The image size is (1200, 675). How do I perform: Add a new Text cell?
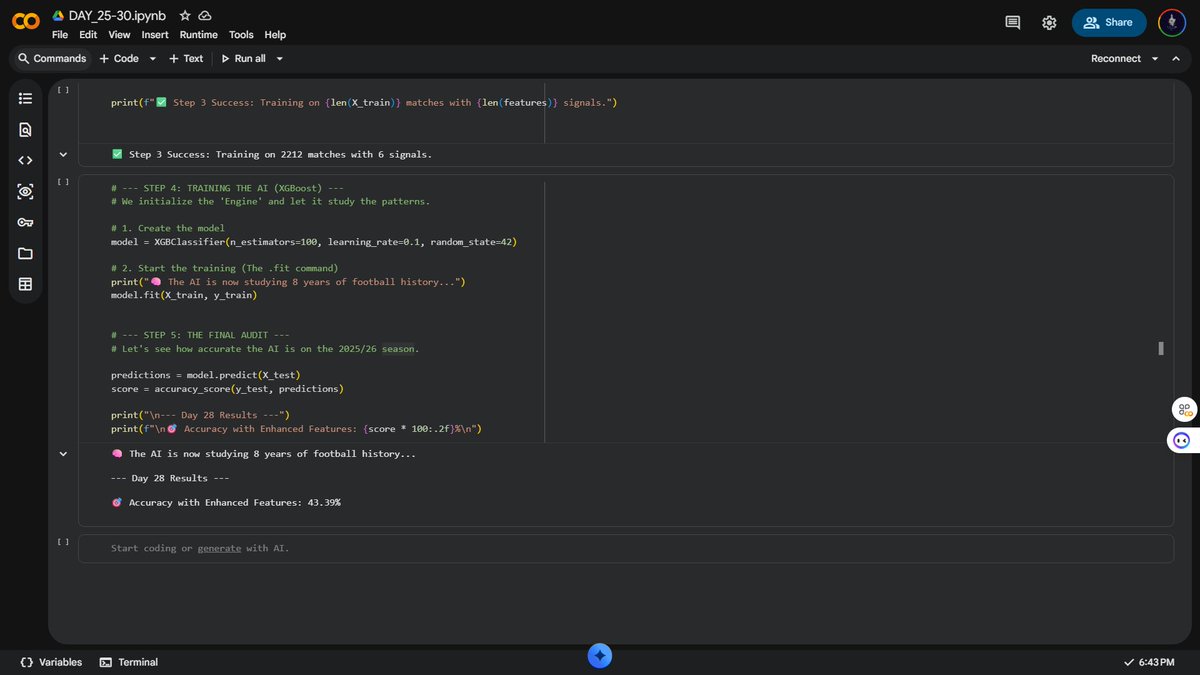[186, 59]
